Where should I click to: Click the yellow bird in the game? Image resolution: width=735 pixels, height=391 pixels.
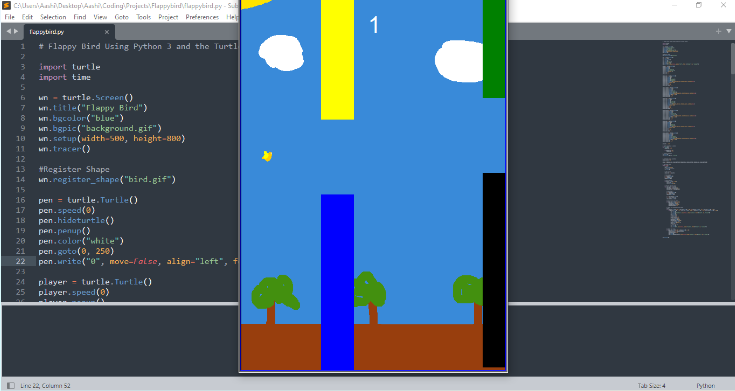click(x=267, y=156)
